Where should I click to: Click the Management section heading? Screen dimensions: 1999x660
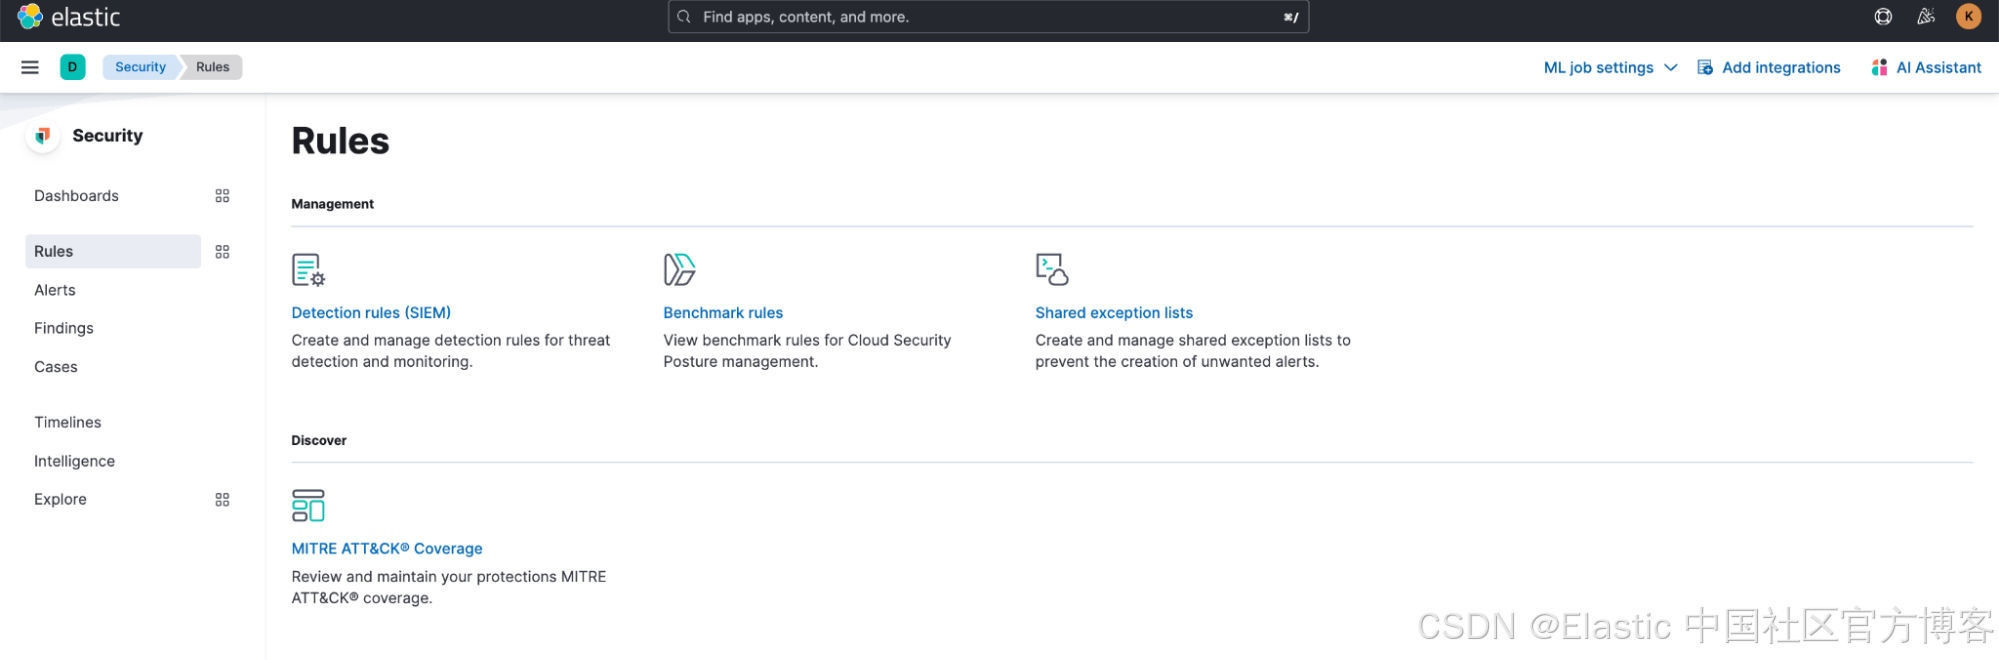(332, 204)
